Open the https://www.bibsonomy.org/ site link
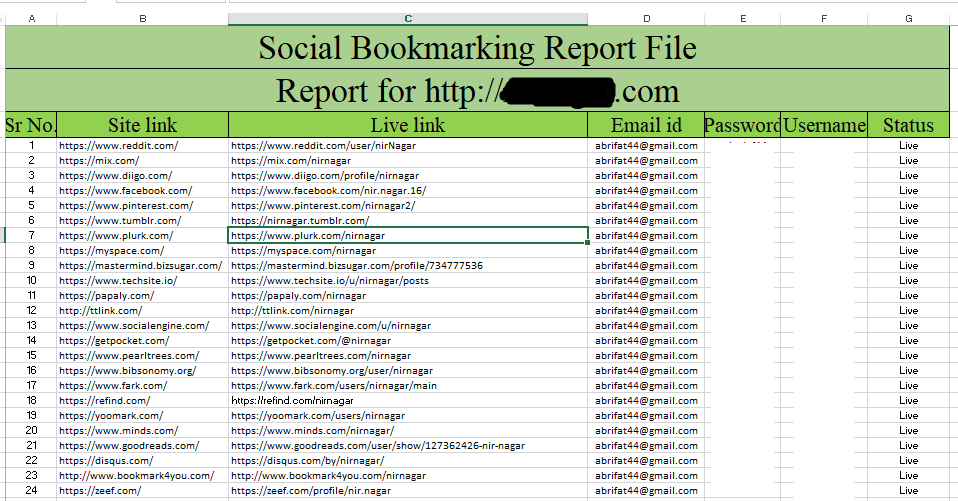This screenshot has width=958, height=501. tap(128, 370)
